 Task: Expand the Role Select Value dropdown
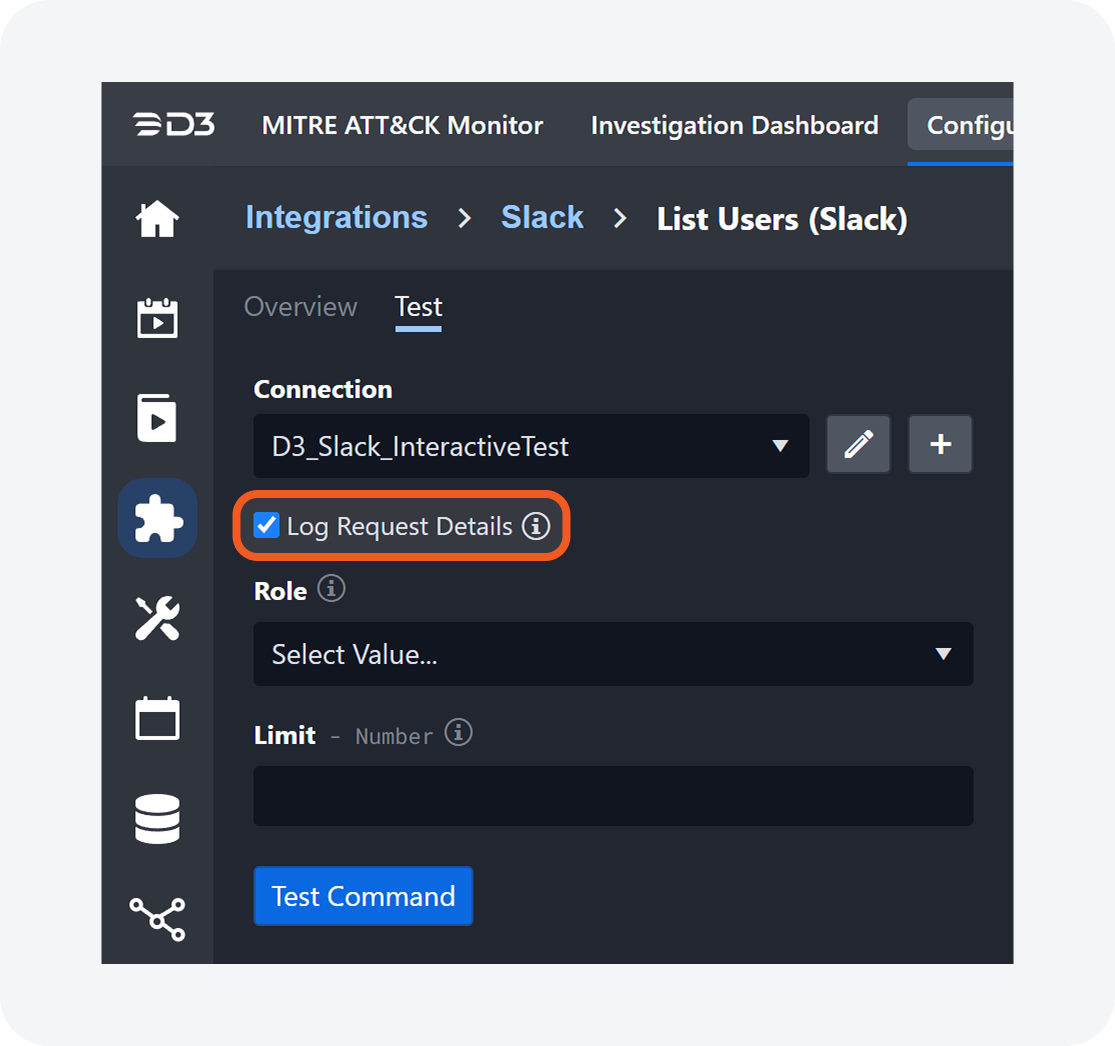(x=612, y=654)
